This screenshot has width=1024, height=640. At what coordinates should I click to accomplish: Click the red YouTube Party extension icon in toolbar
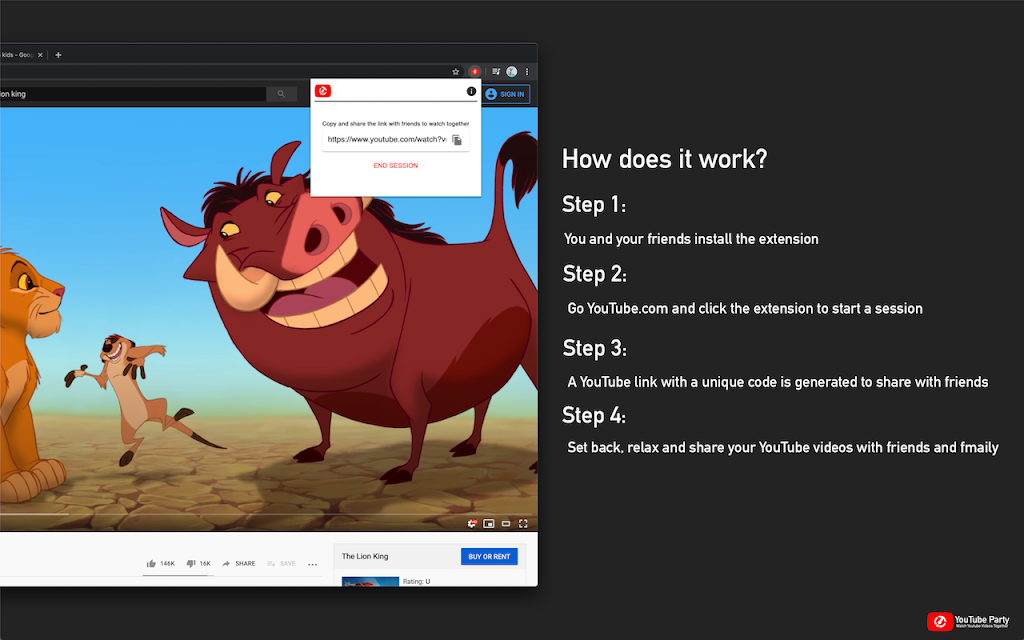pyautogui.click(x=475, y=72)
